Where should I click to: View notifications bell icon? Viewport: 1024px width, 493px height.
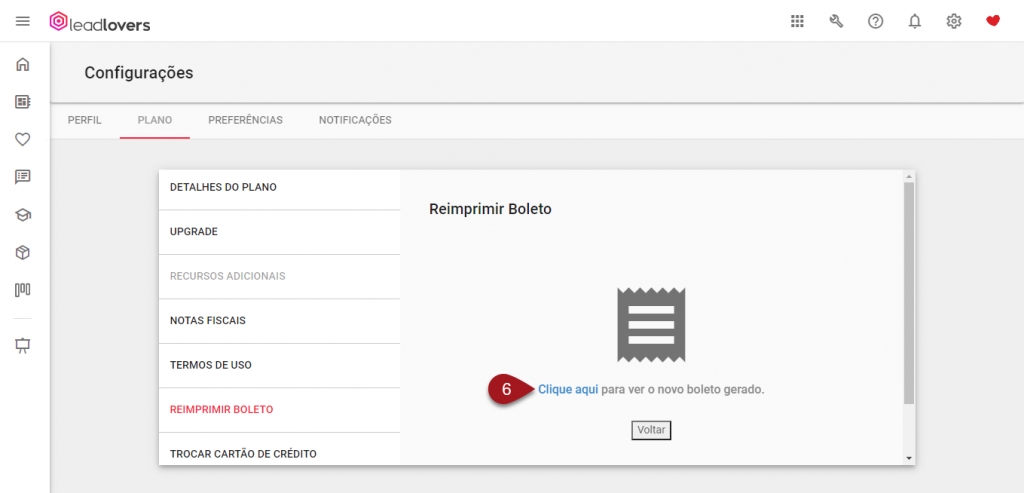pyautogui.click(x=914, y=21)
